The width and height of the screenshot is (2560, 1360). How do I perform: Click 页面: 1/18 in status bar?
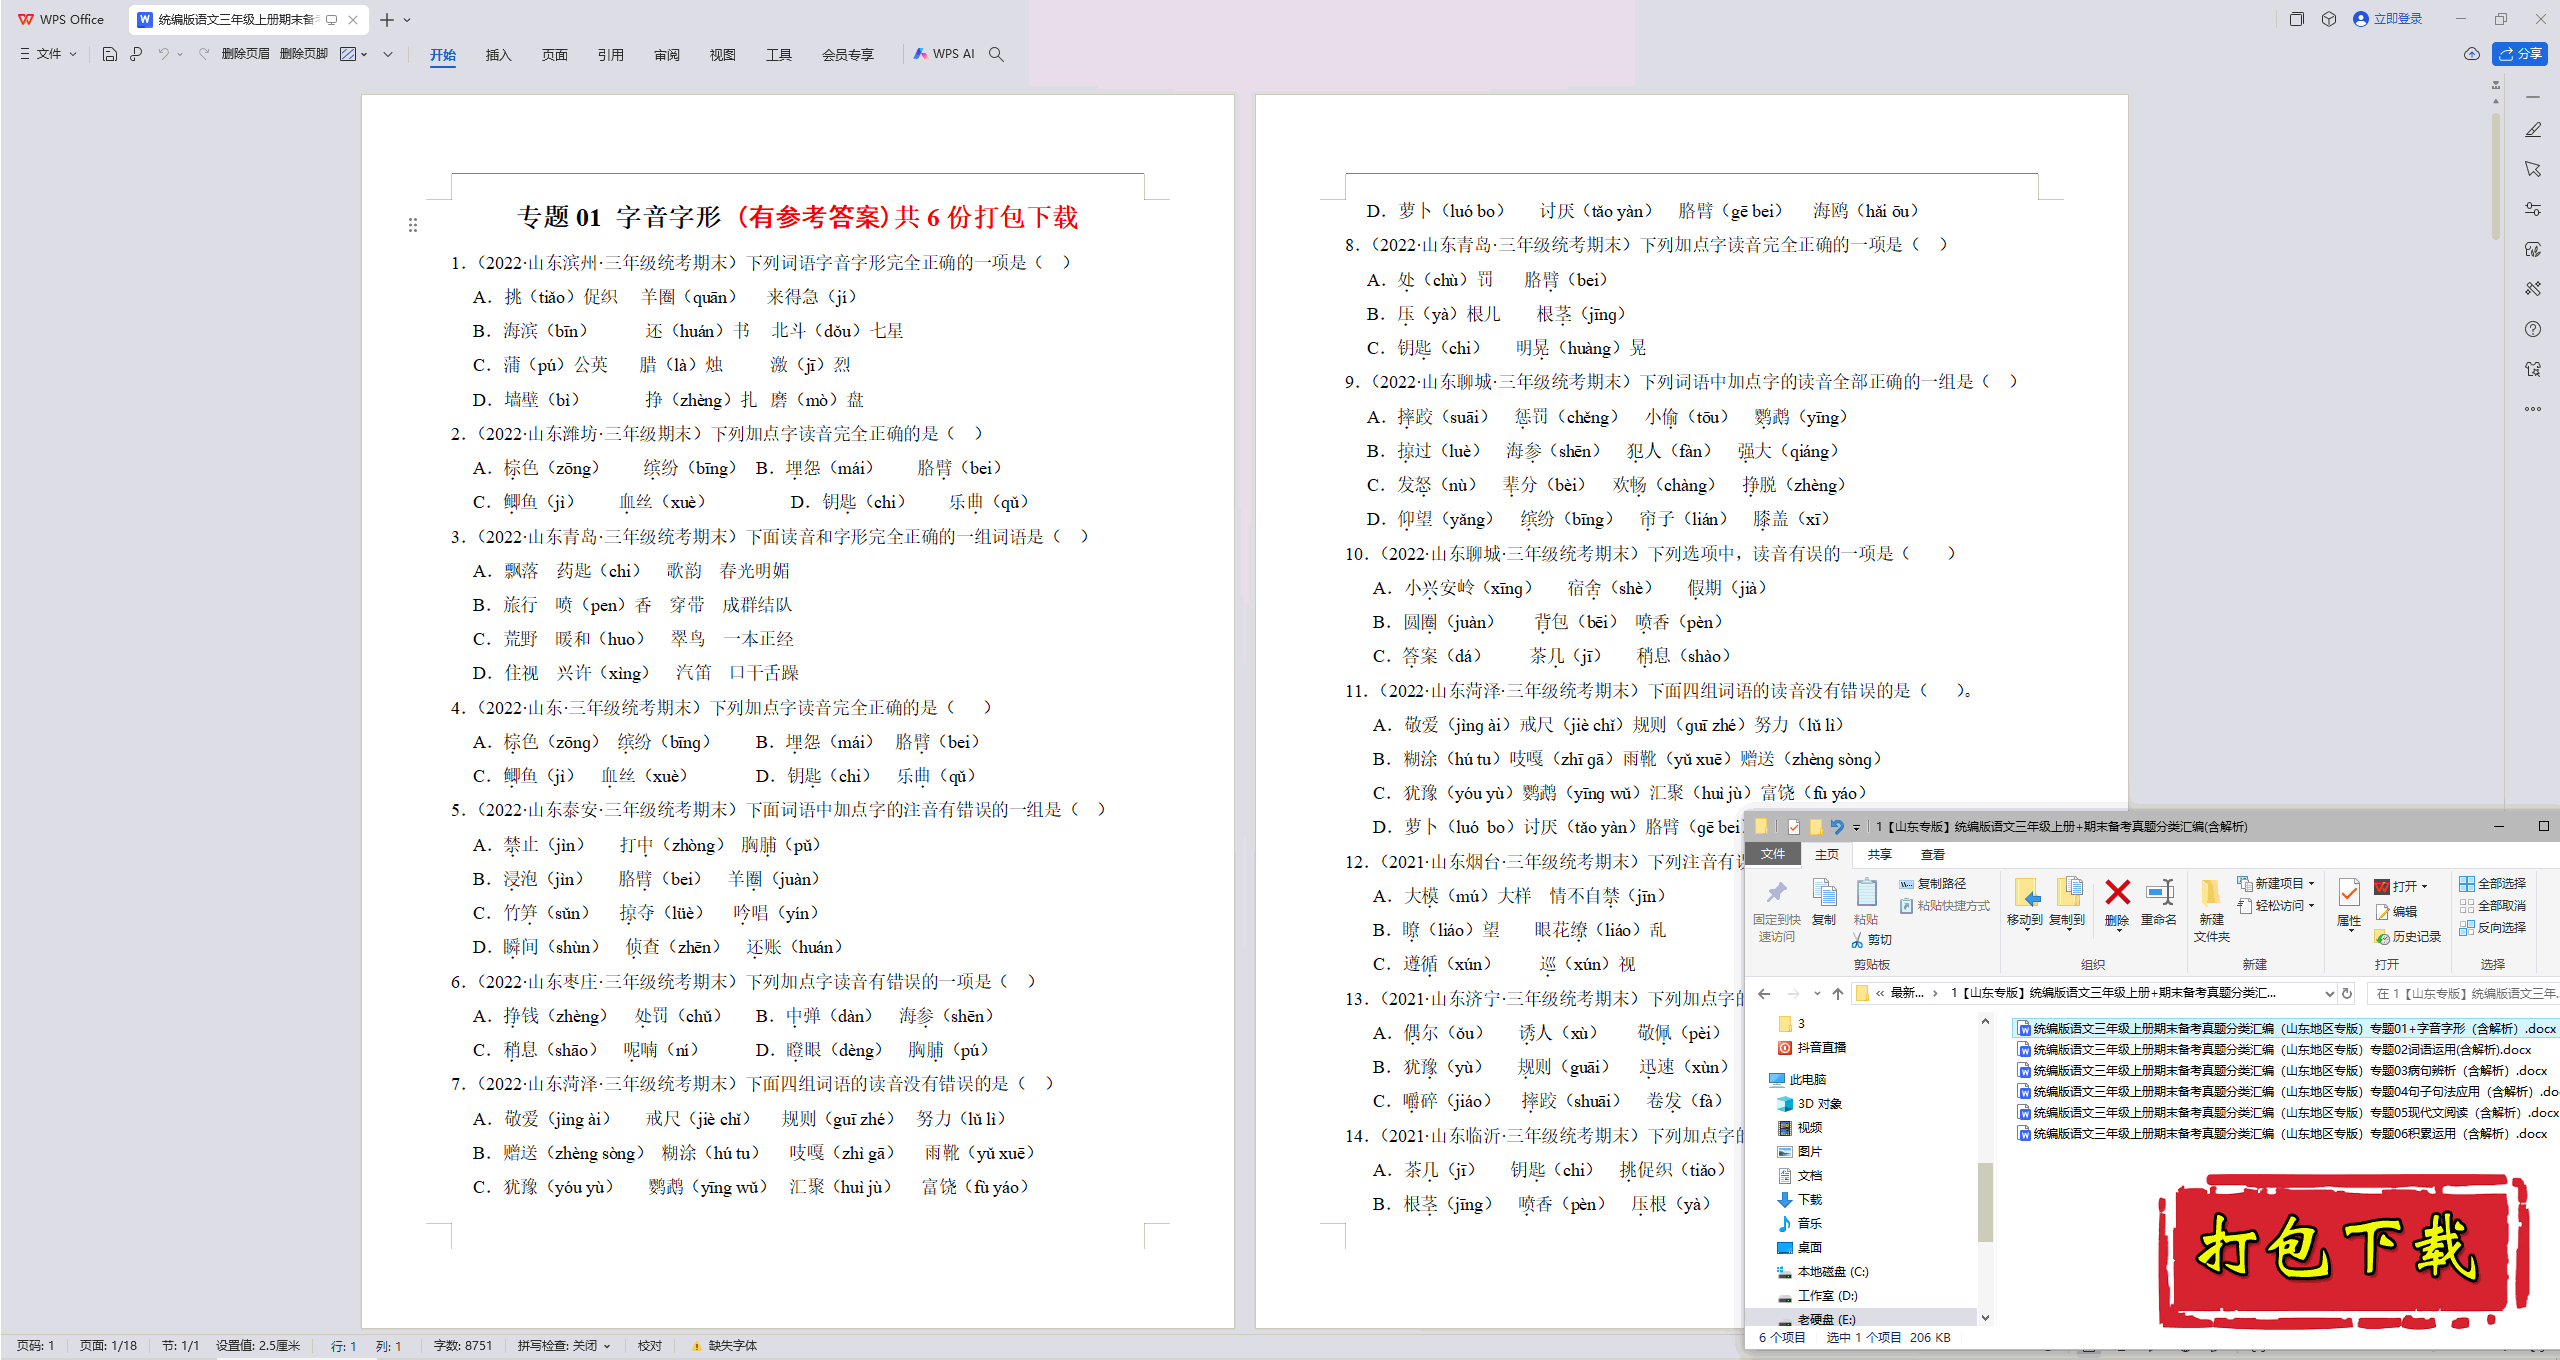[108, 1346]
